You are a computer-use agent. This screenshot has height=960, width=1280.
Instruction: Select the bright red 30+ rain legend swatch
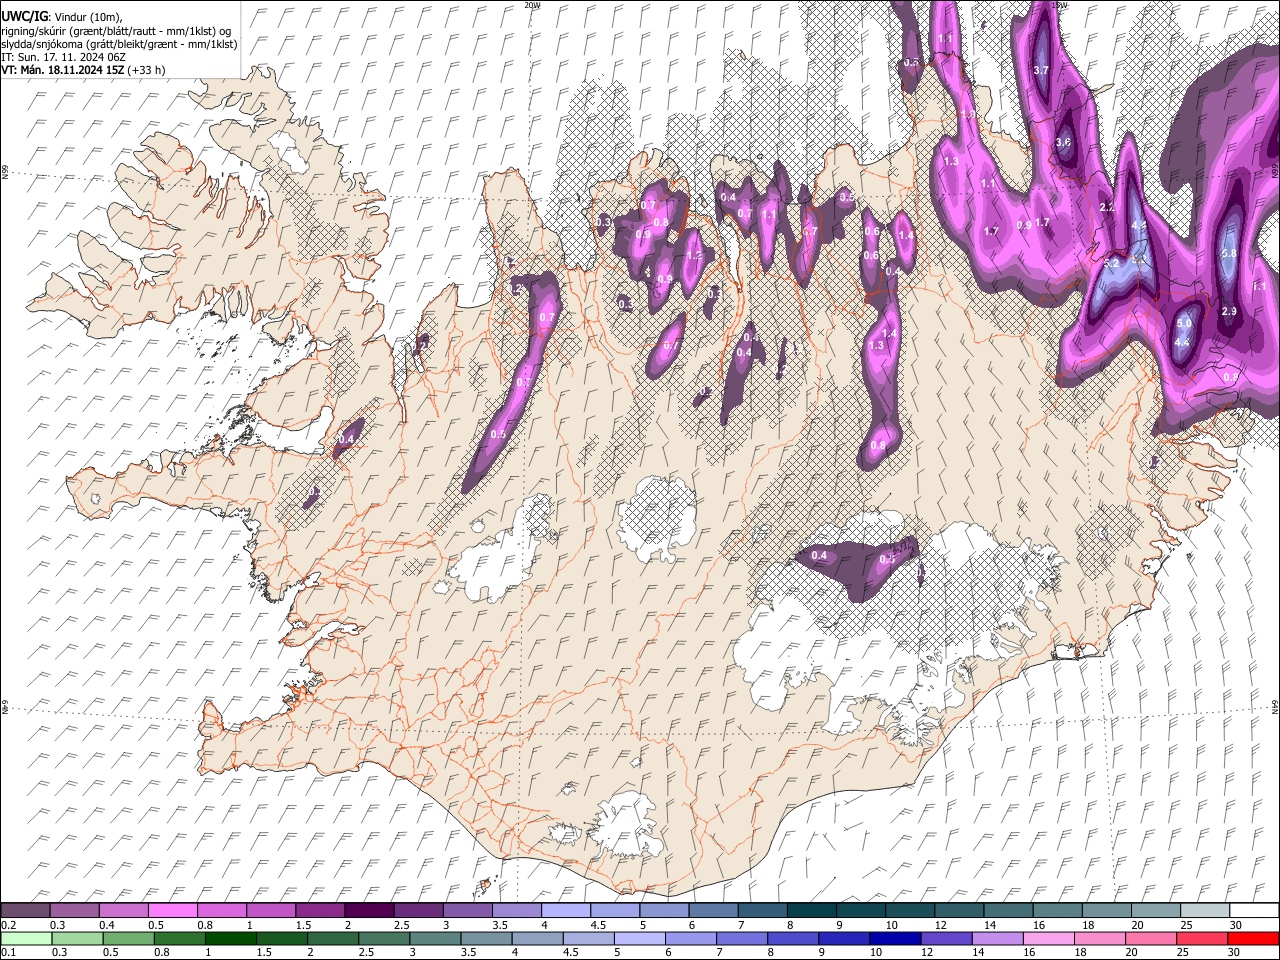click(1255, 938)
